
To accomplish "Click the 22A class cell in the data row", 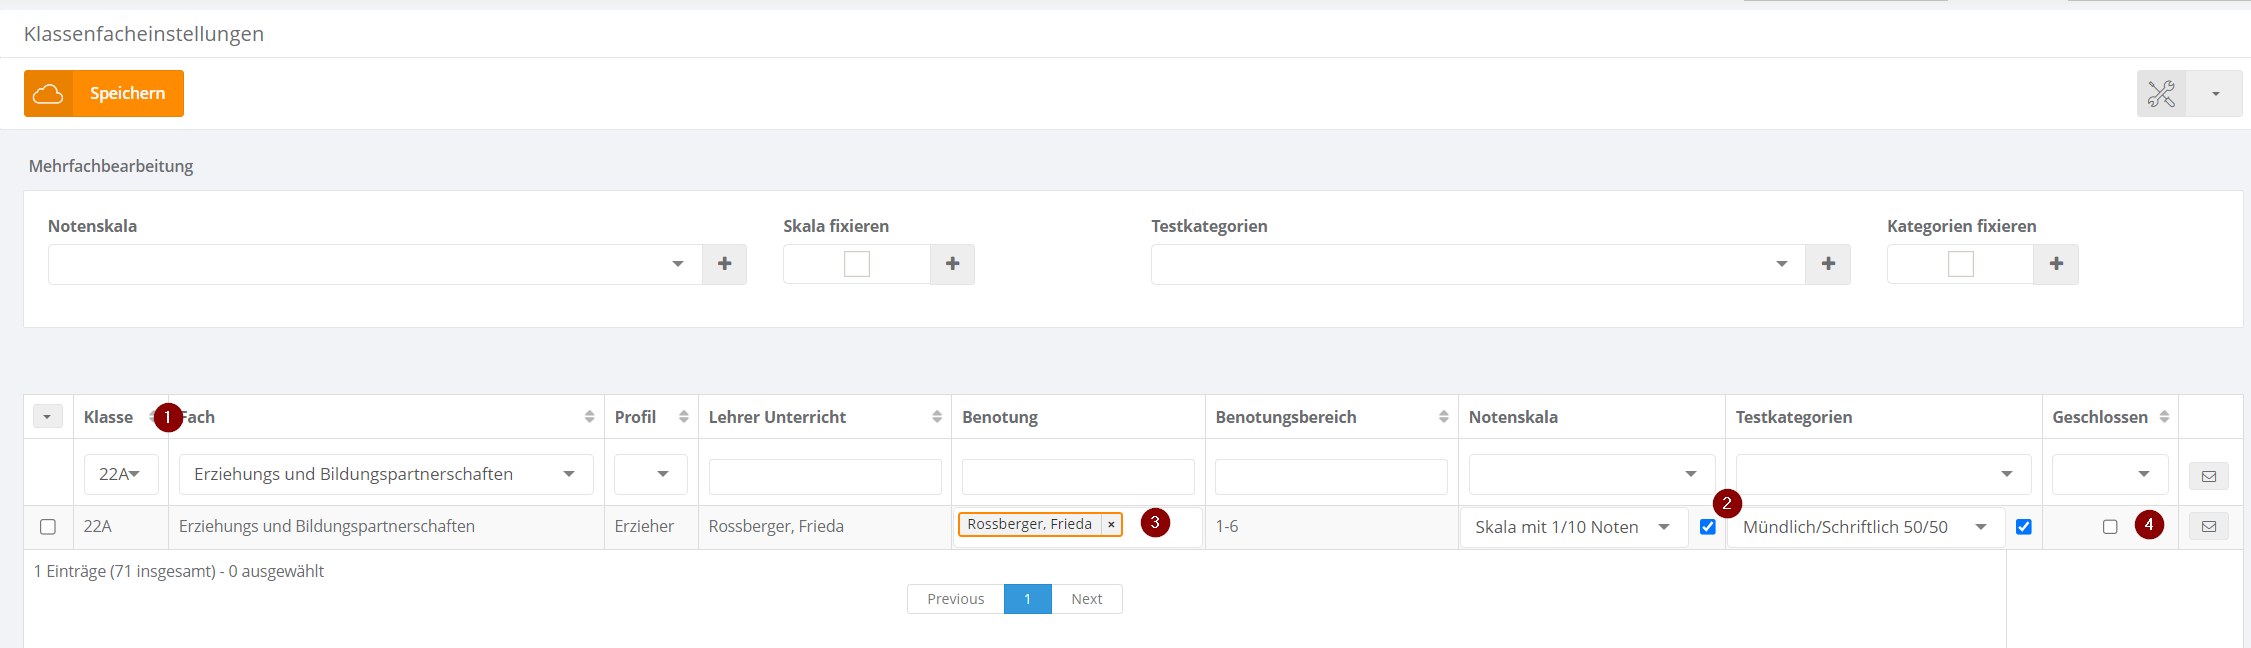I will (98, 526).
